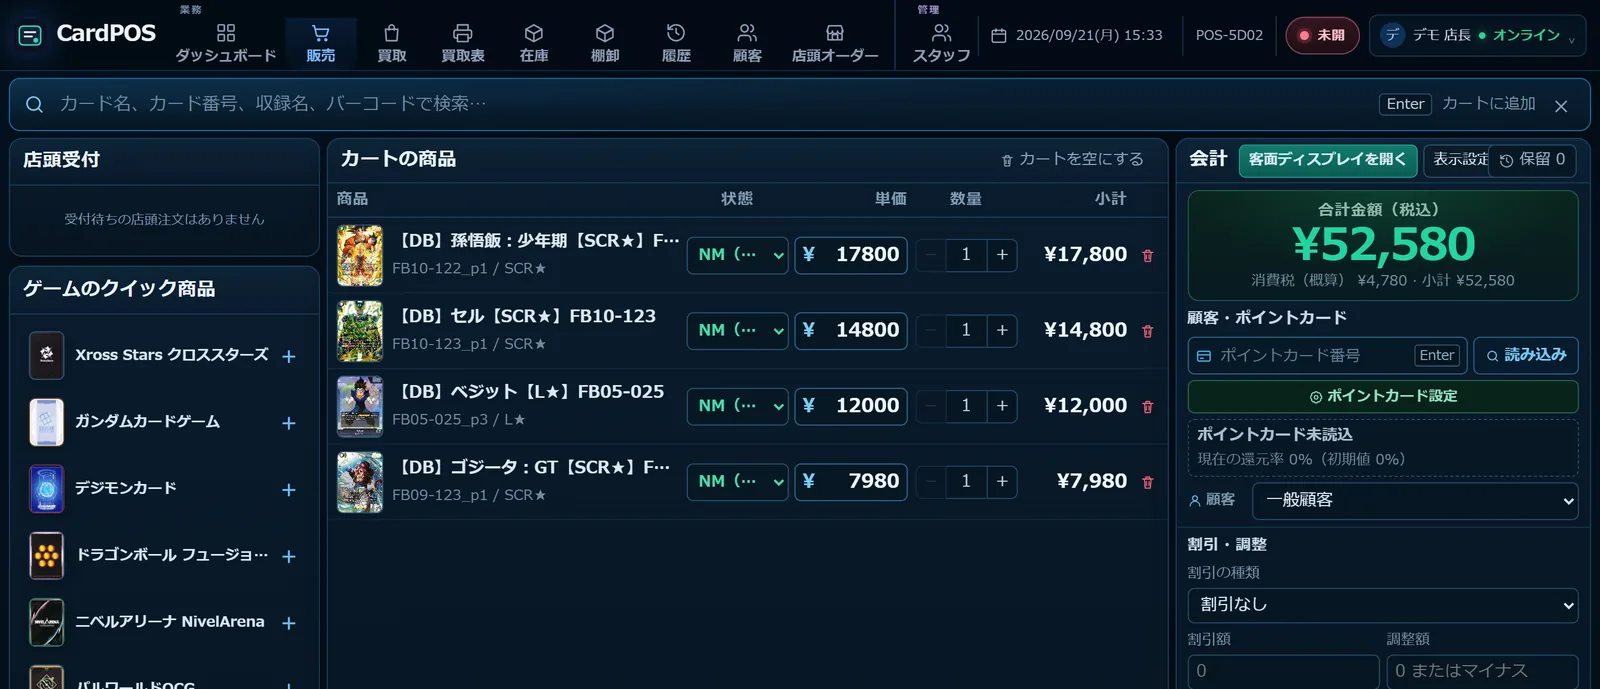1600x689 pixels.
Task: Open ポイントカード設定
Action: [1383, 397]
